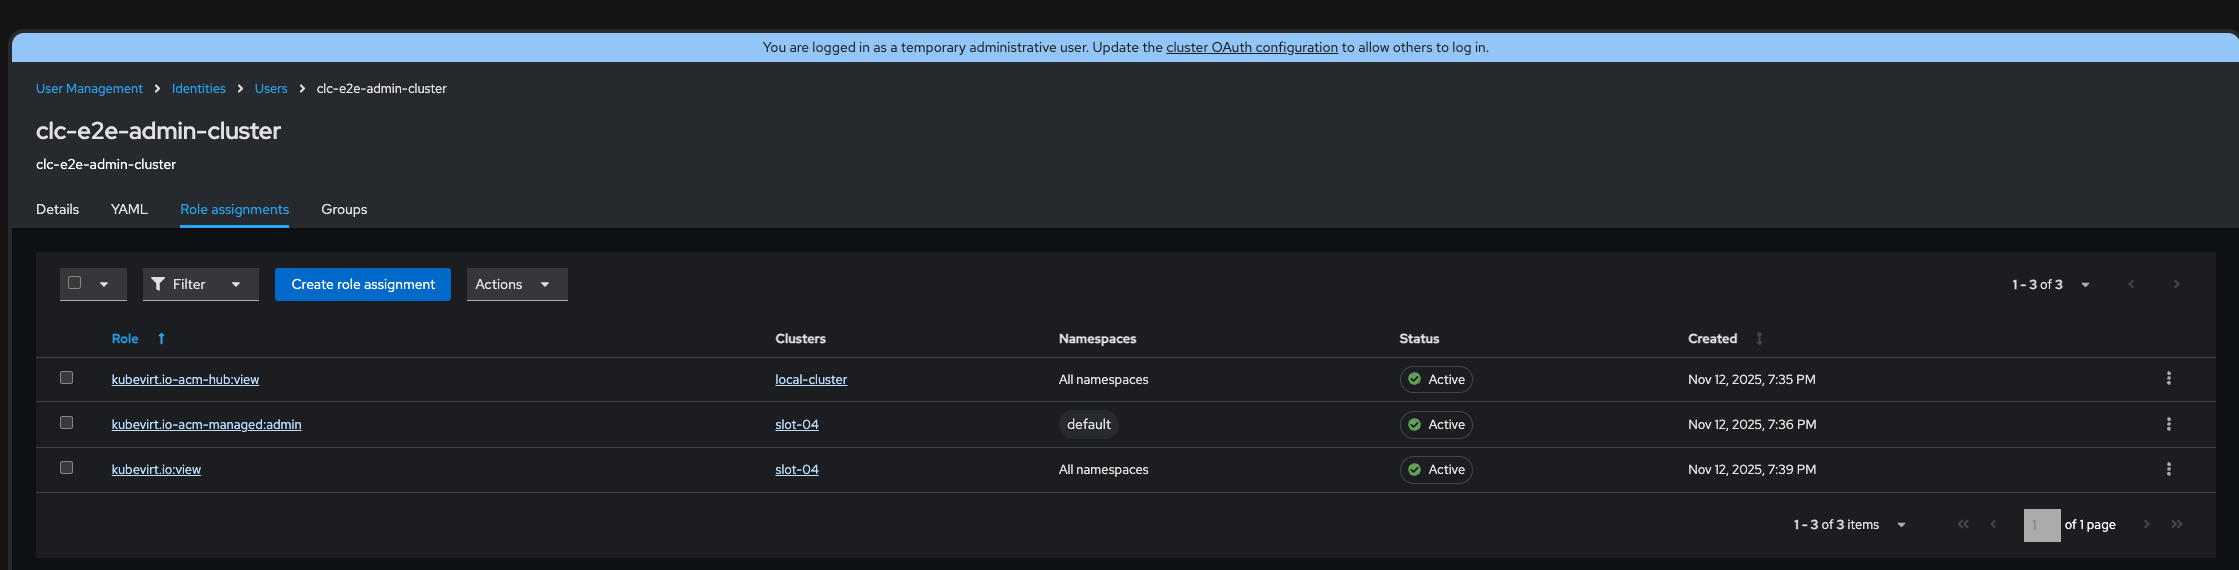Click the Filter funnel icon

click(x=158, y=284)
